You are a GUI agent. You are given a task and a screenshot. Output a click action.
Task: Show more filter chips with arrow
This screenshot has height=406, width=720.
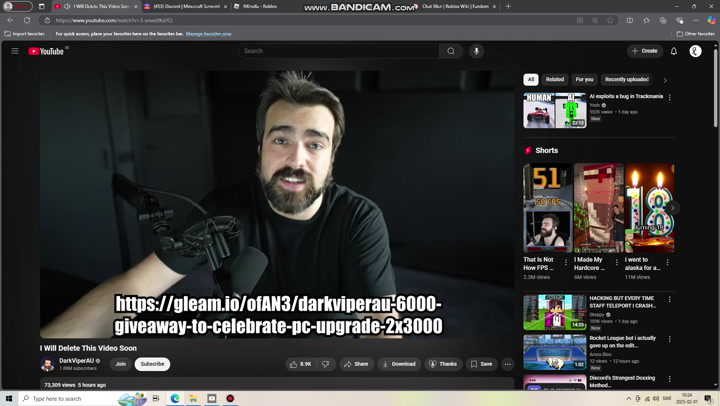pos(665,80)
